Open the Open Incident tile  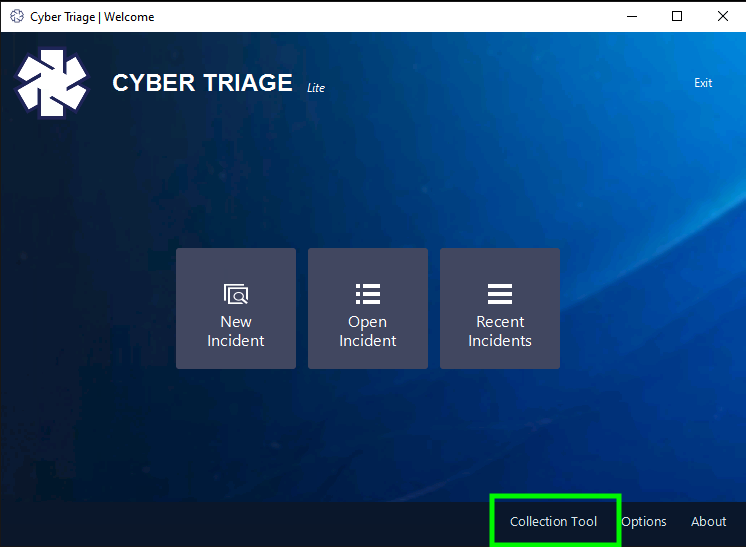(x=368, y=308)
